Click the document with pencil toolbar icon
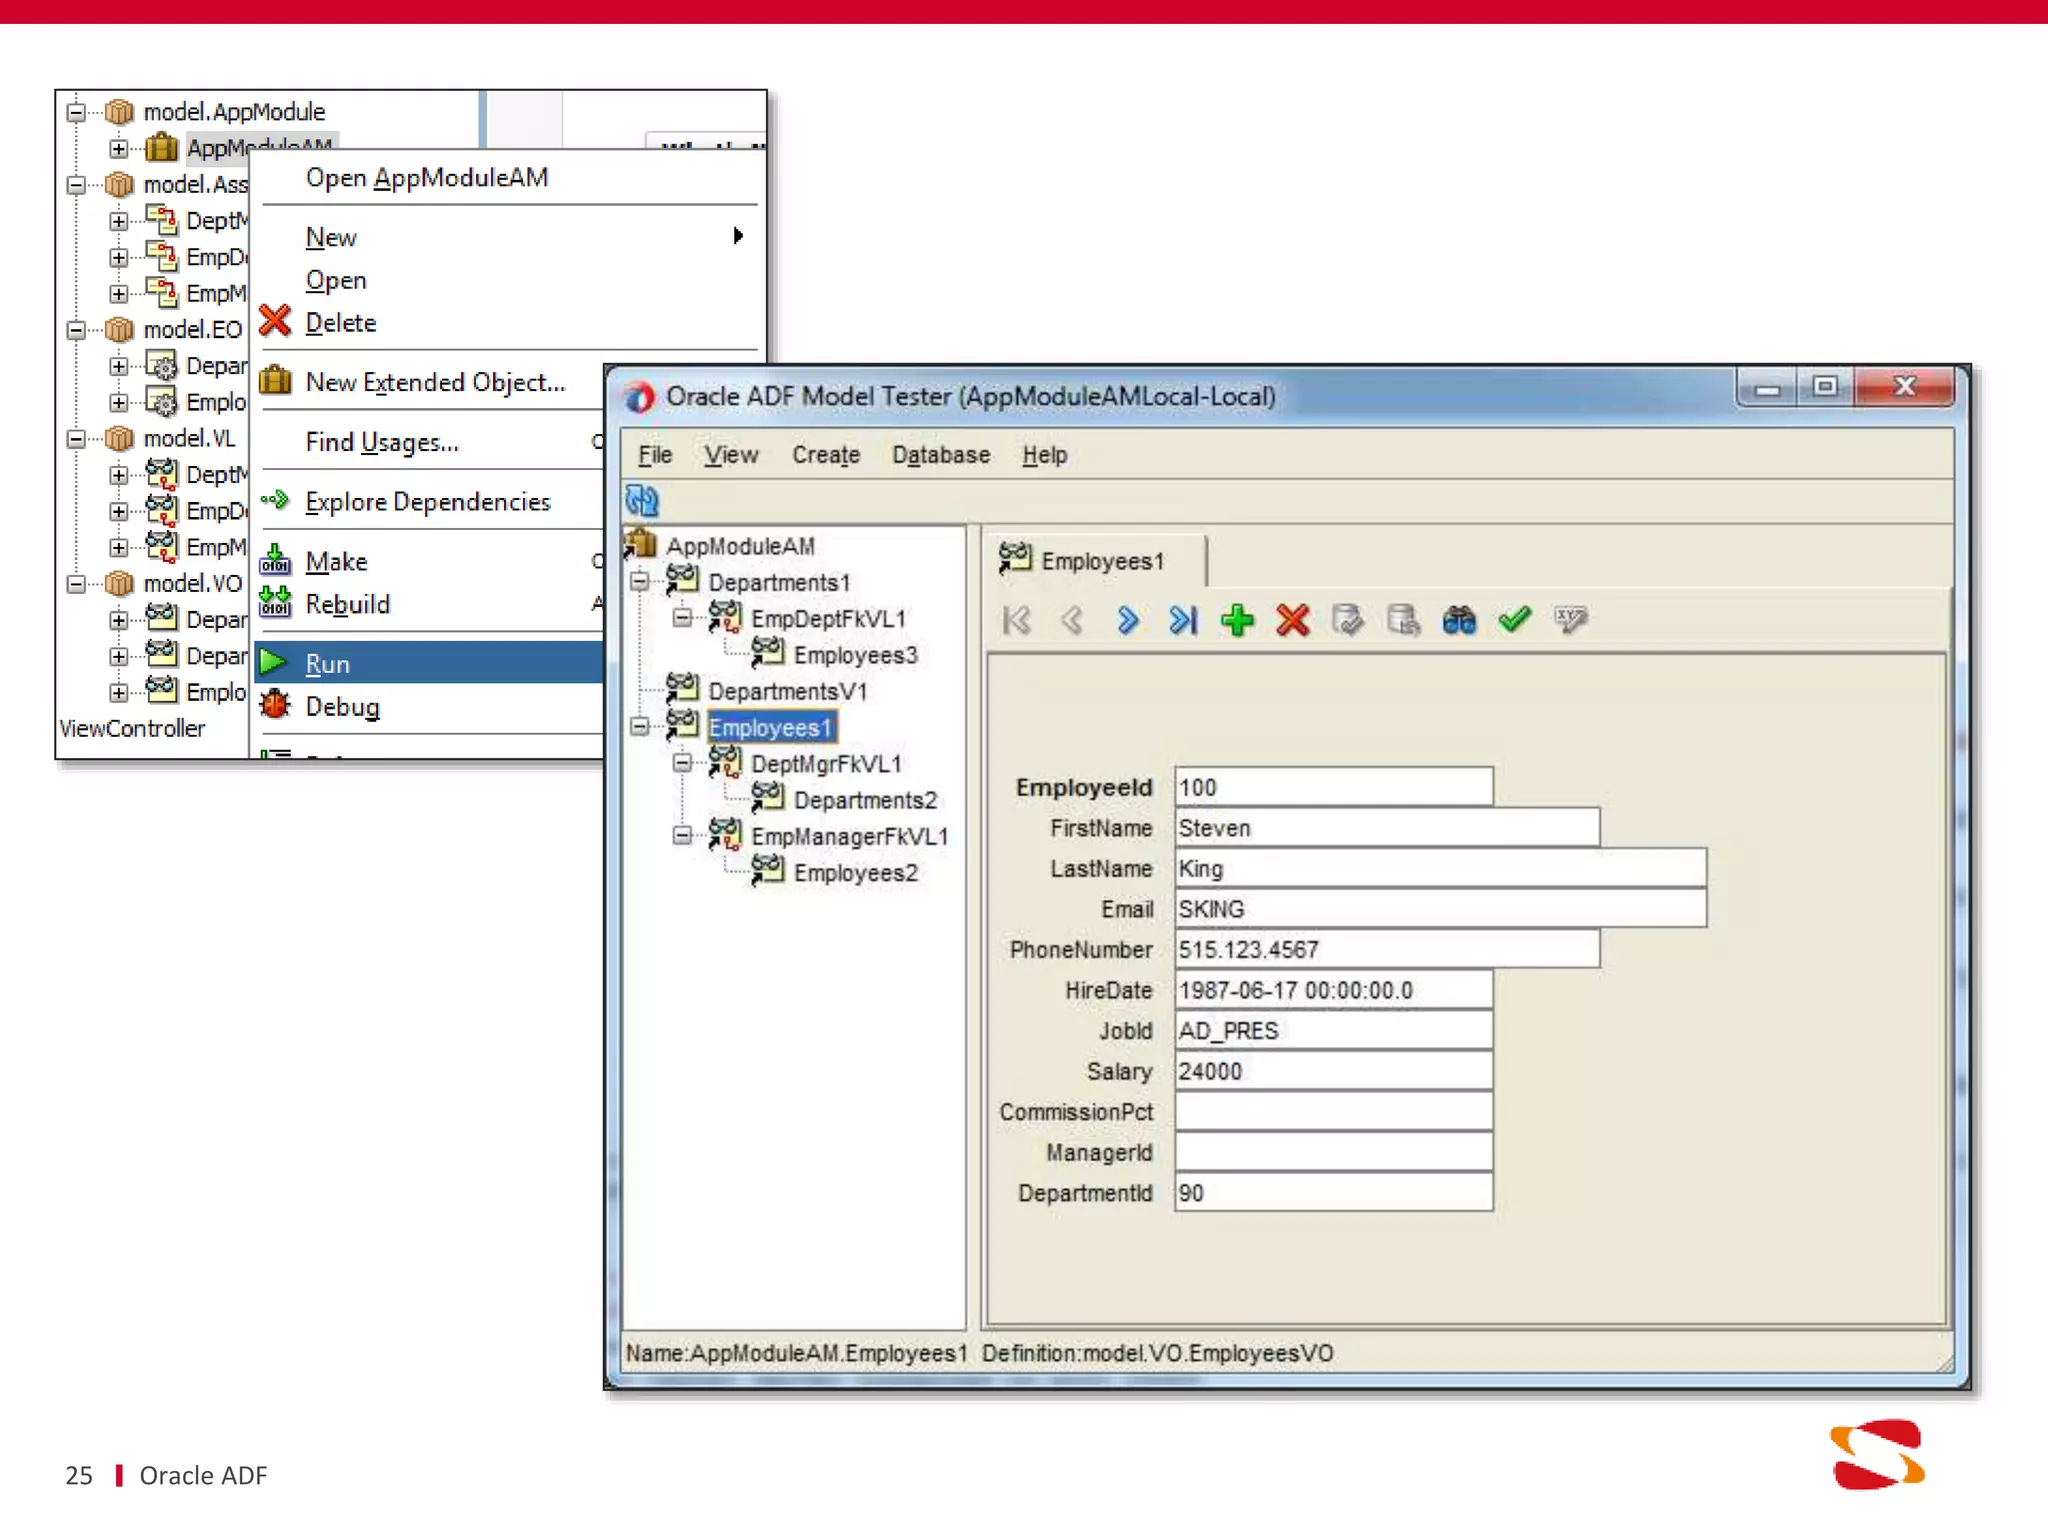 coord(1347,621)
